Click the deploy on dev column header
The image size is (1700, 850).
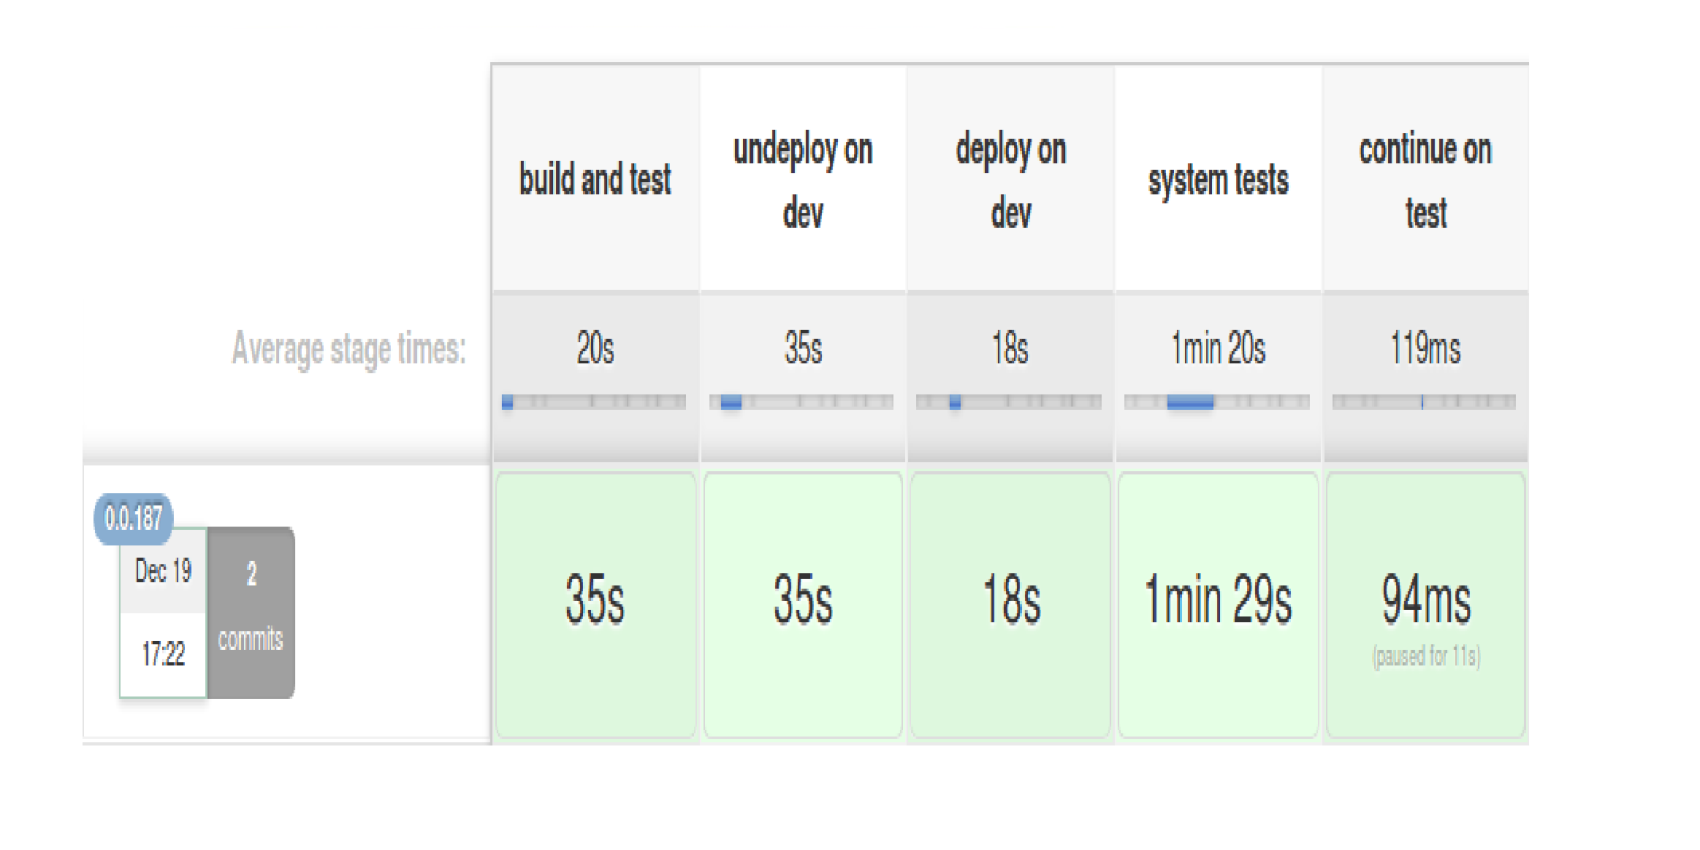click(1011, 179)
